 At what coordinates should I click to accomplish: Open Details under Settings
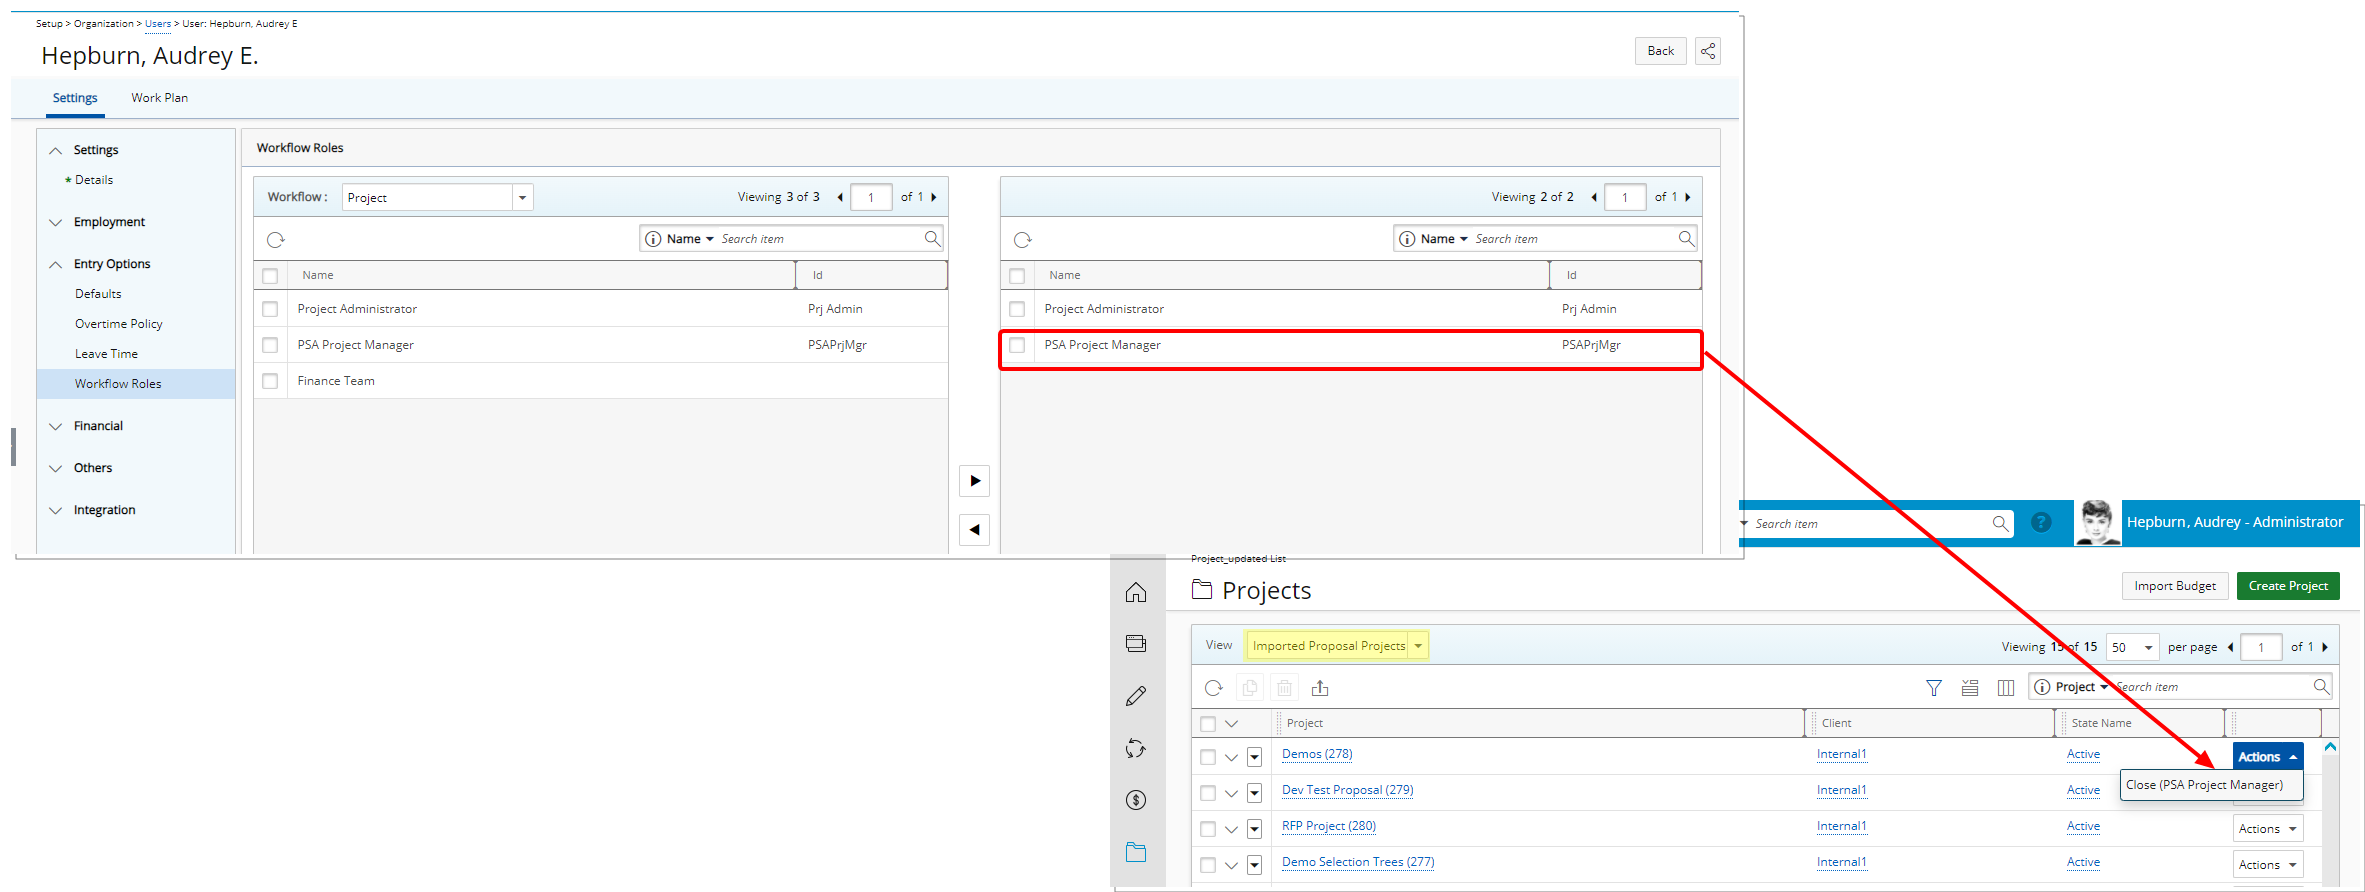click(94, 180)
